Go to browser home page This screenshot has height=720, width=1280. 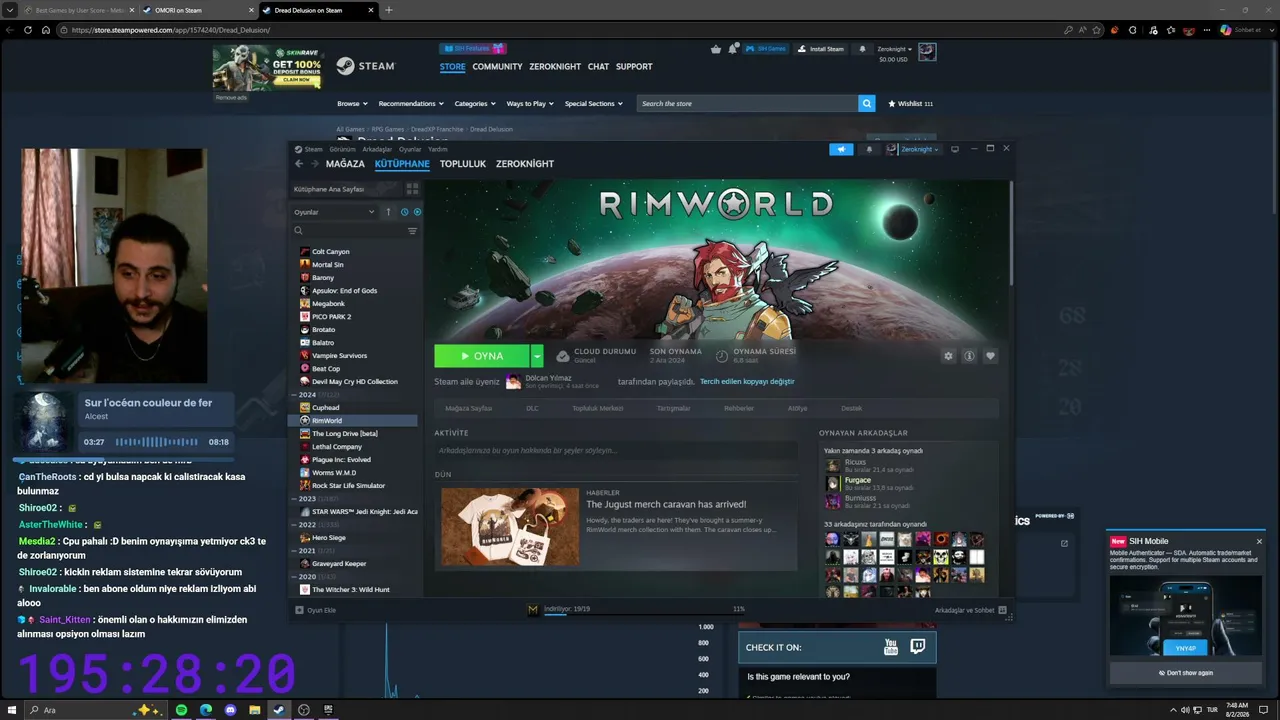(x=45, y=30)
